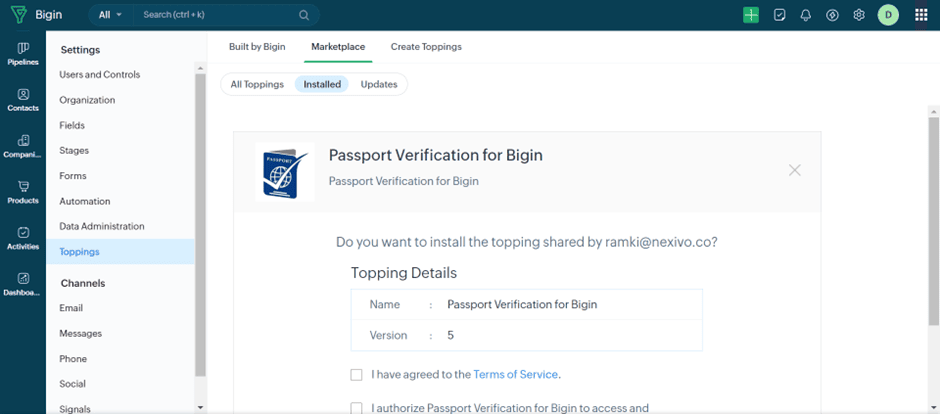Switch to Create Toppings tab

pyautogui.click(x=426, y=46)
